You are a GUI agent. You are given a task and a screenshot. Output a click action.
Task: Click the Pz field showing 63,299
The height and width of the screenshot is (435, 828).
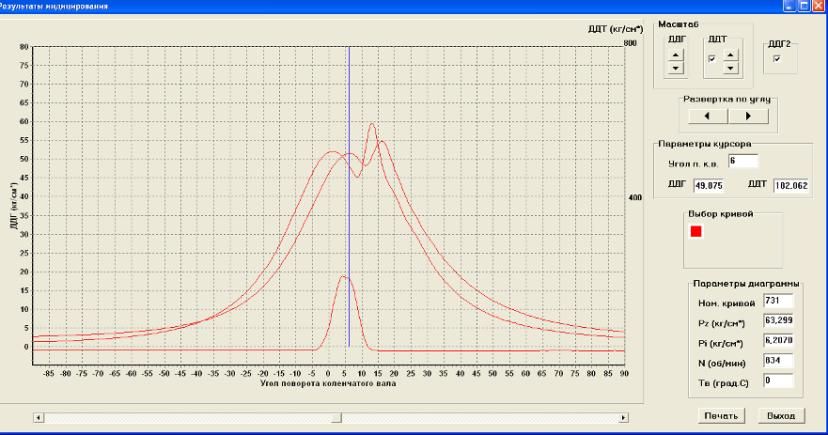778,321
